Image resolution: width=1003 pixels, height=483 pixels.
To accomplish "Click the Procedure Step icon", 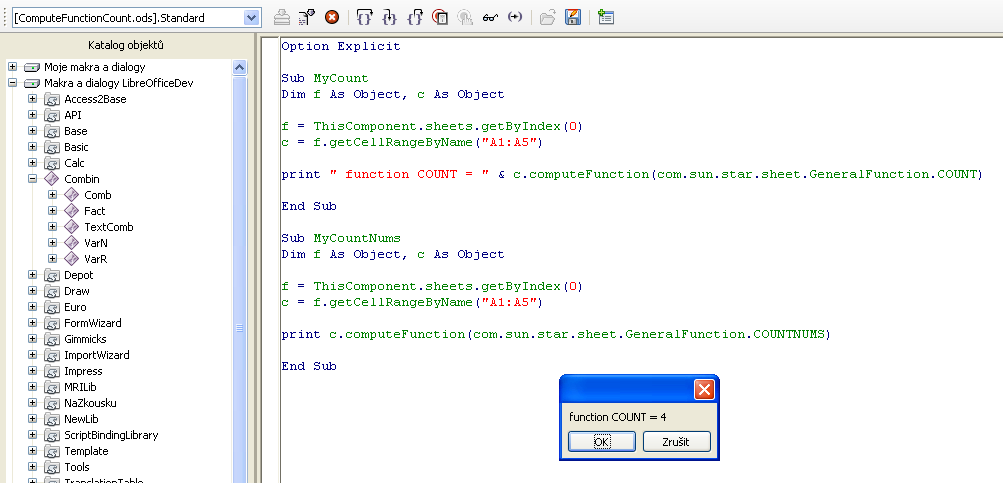I will coord(365,17).
